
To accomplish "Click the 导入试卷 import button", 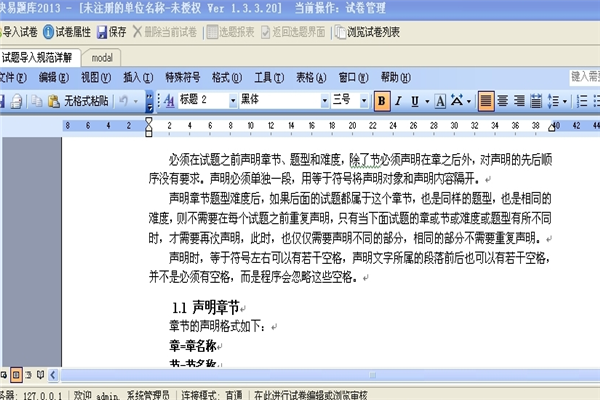I will point(19,32).
